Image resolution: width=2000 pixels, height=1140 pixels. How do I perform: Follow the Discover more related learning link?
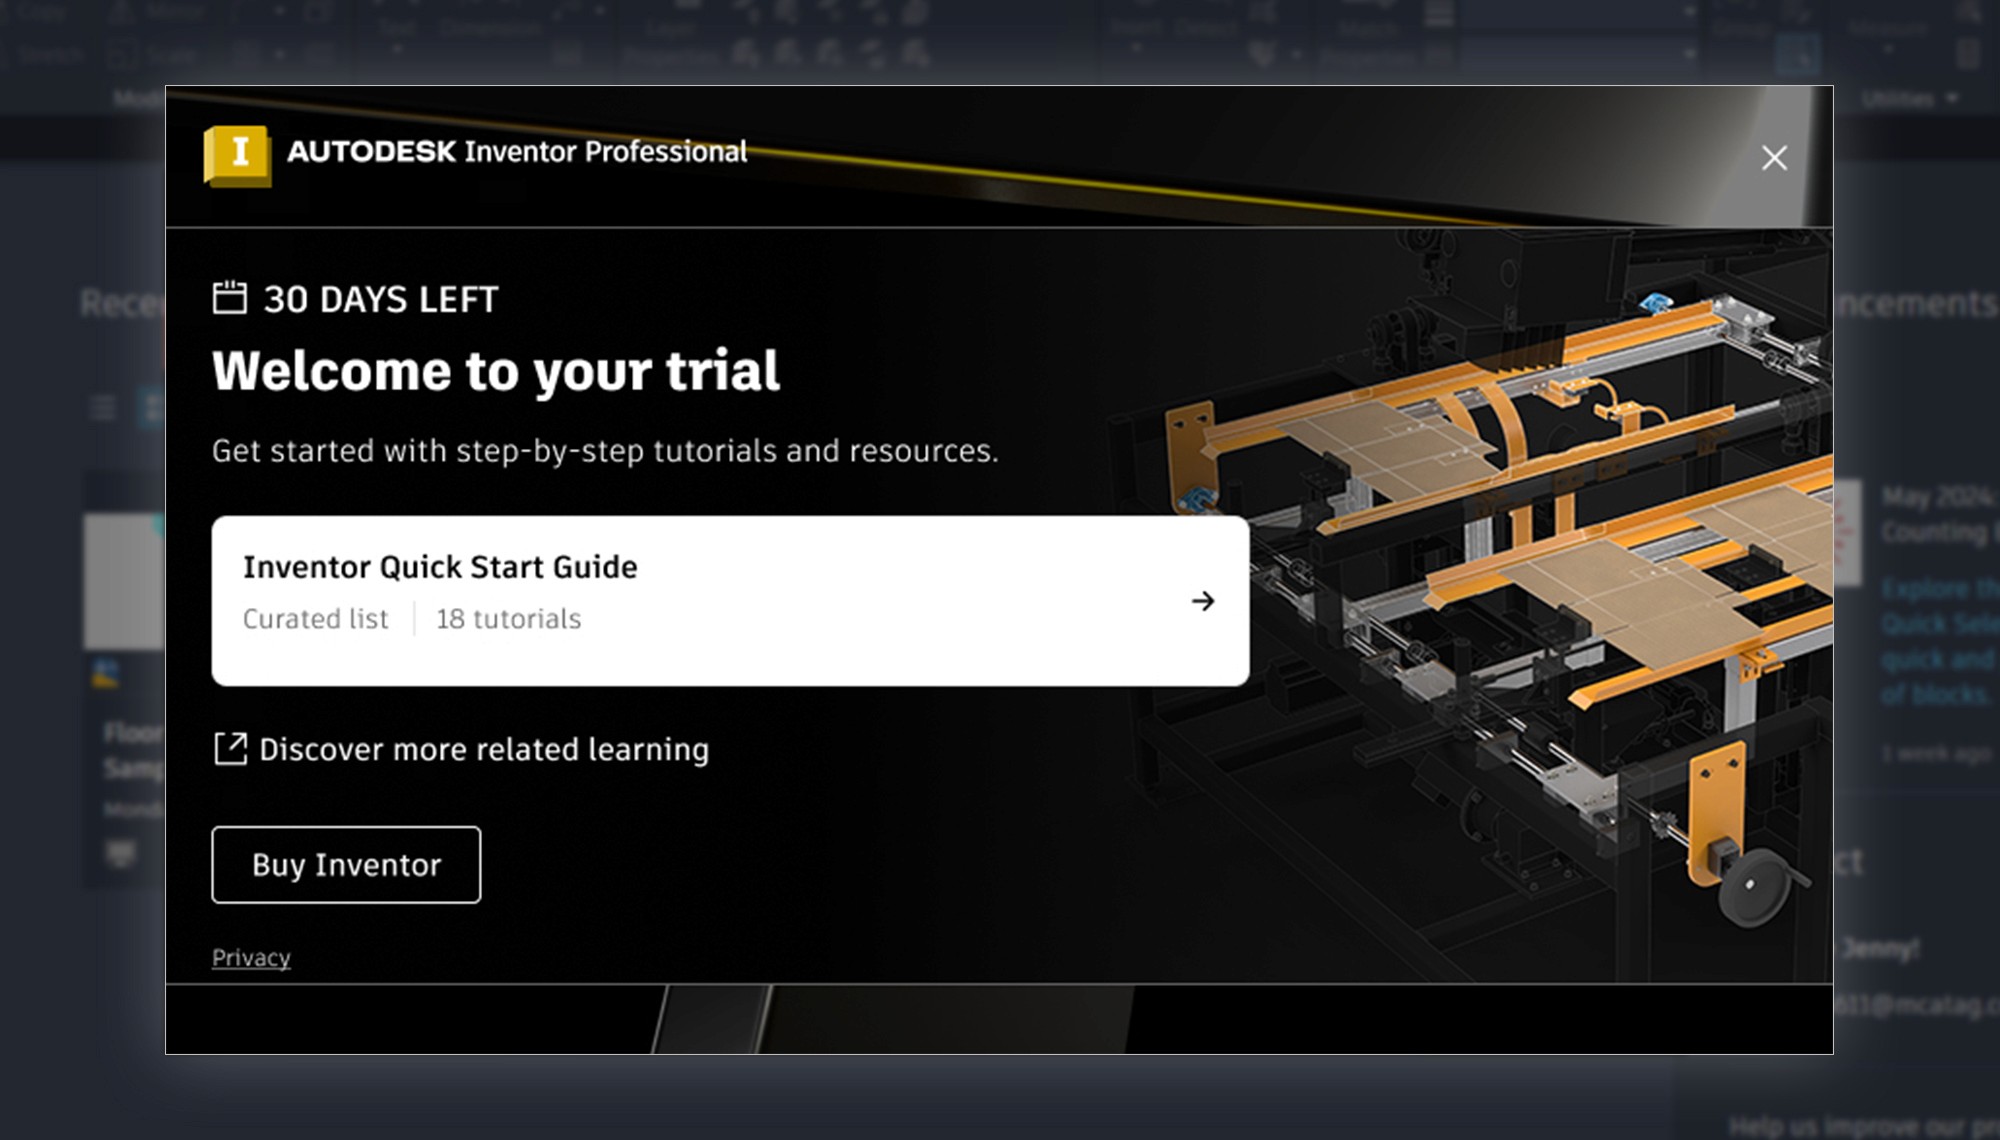[x=484, y=749]
